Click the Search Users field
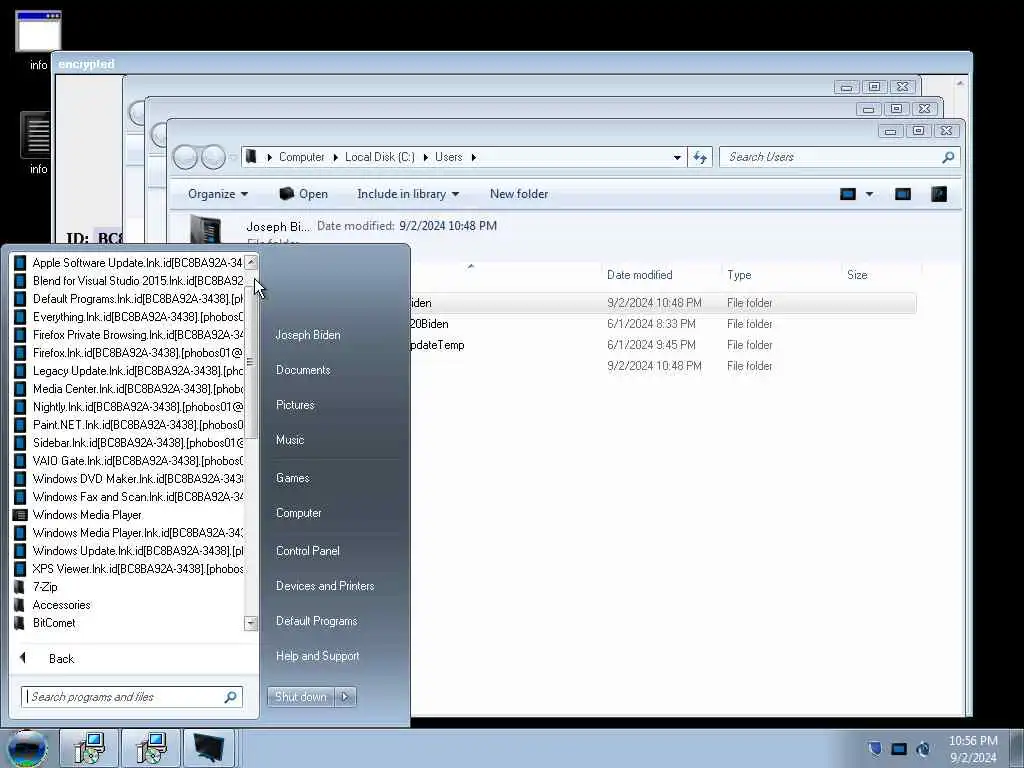This screenshot has width=1024, height=768. (840, 157)
